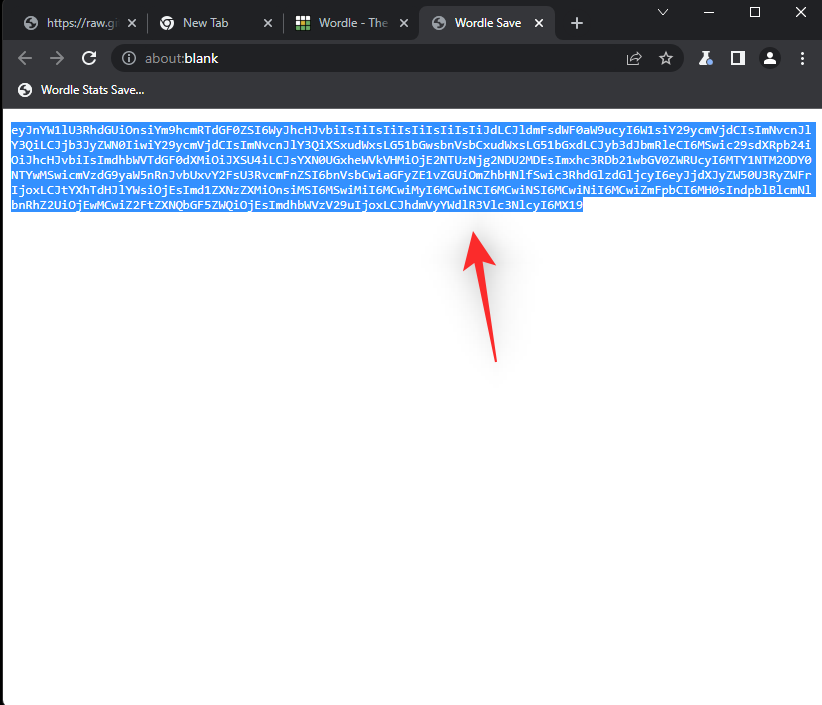Click the Wordle Stats Save bookmark
This screenshot has width=822, height=705.
[82, 90]
